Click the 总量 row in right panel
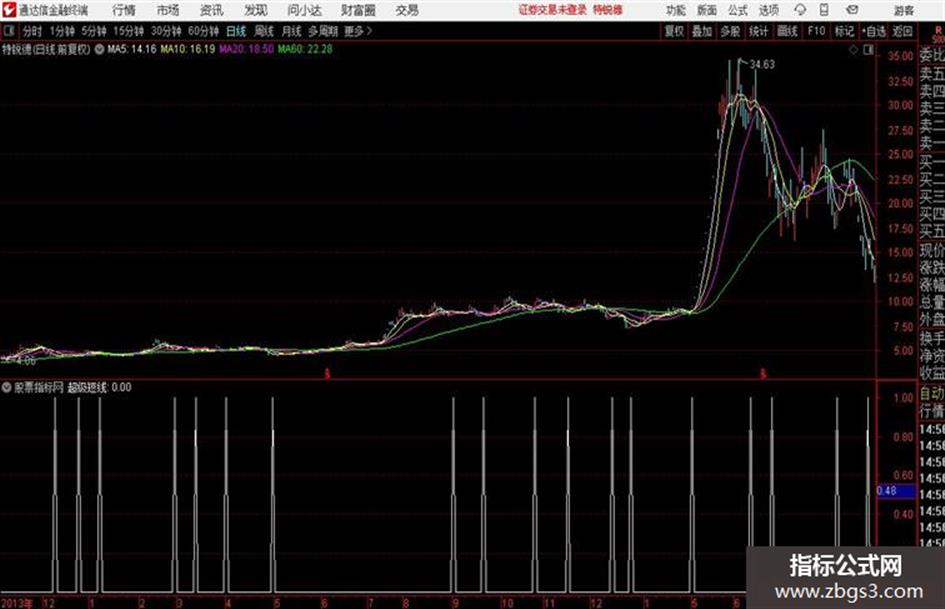 click(x=932, y=302)
